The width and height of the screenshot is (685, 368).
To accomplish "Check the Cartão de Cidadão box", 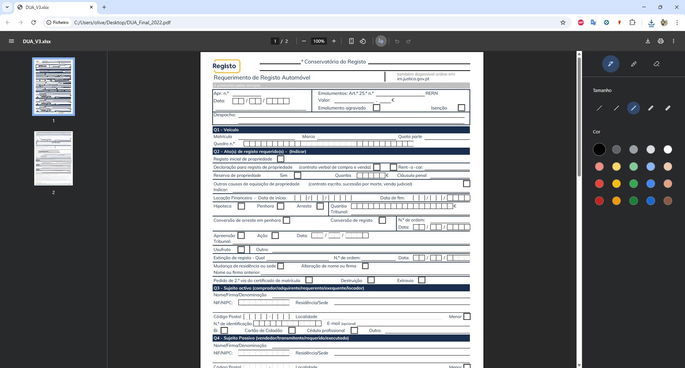I will [292, 330].
